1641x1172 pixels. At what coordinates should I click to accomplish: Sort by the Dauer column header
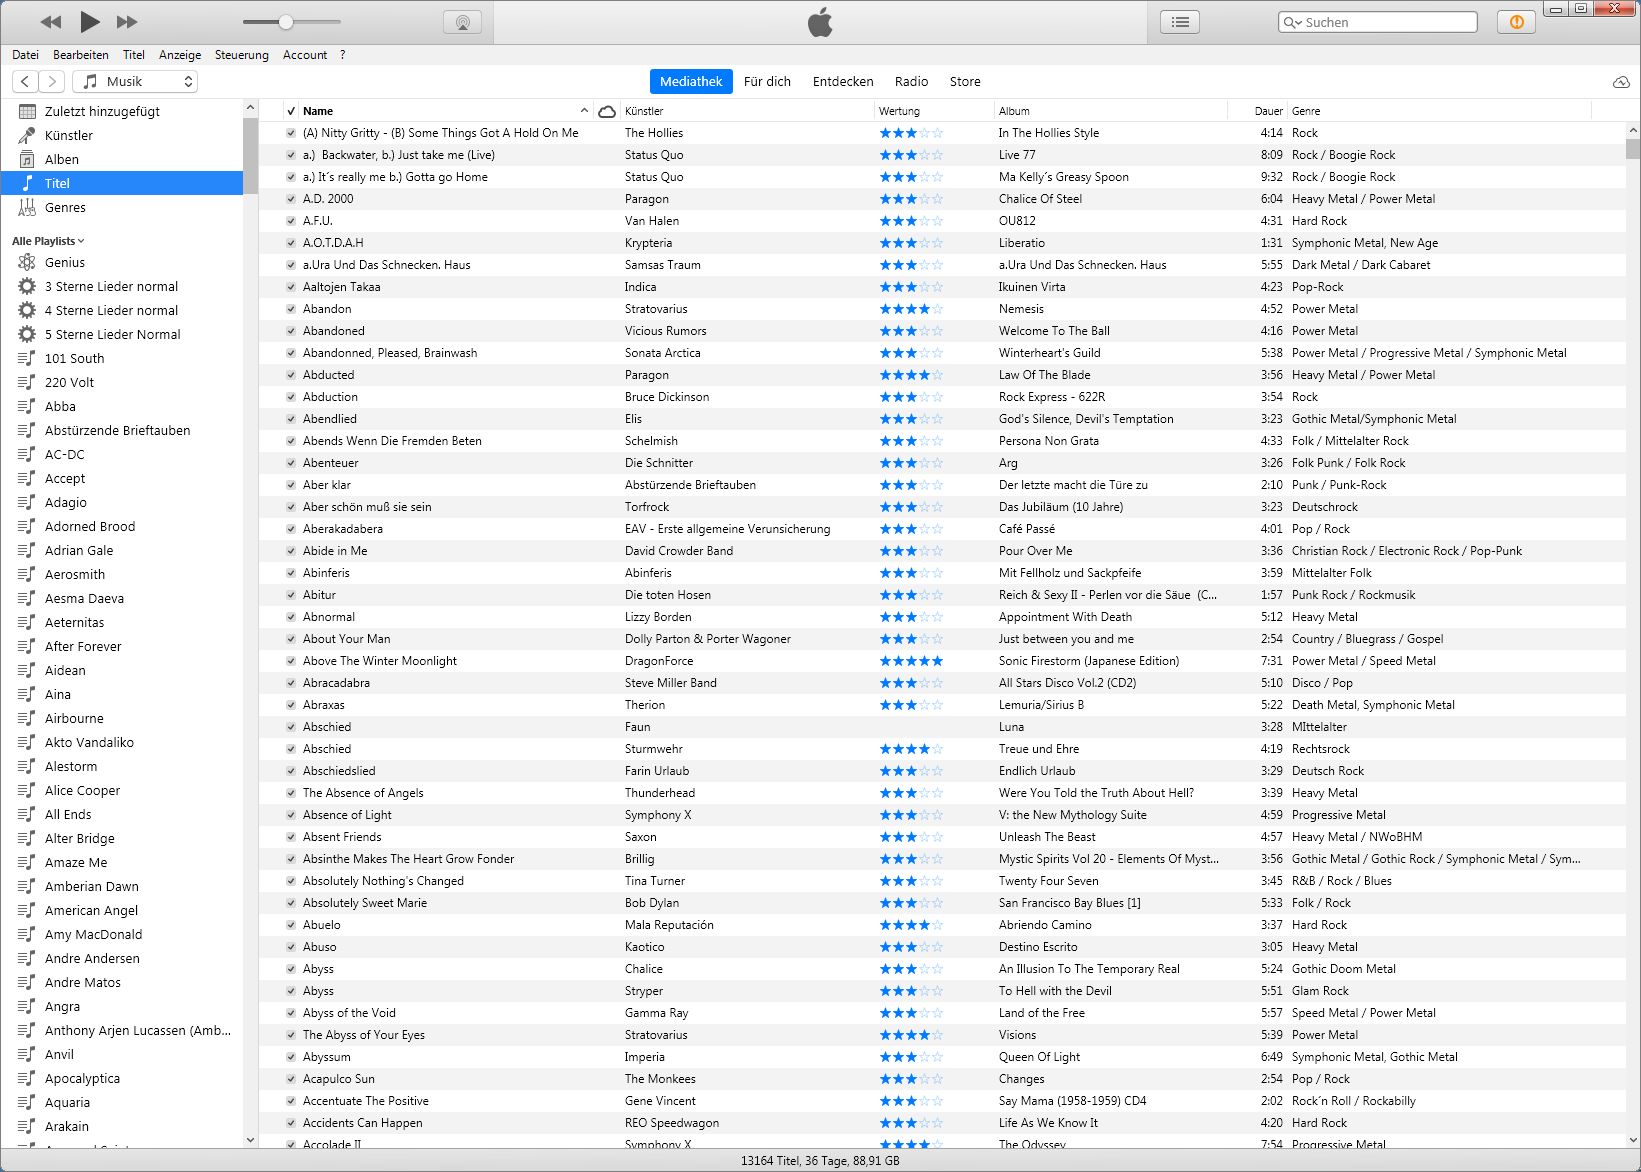point(1257,111)
